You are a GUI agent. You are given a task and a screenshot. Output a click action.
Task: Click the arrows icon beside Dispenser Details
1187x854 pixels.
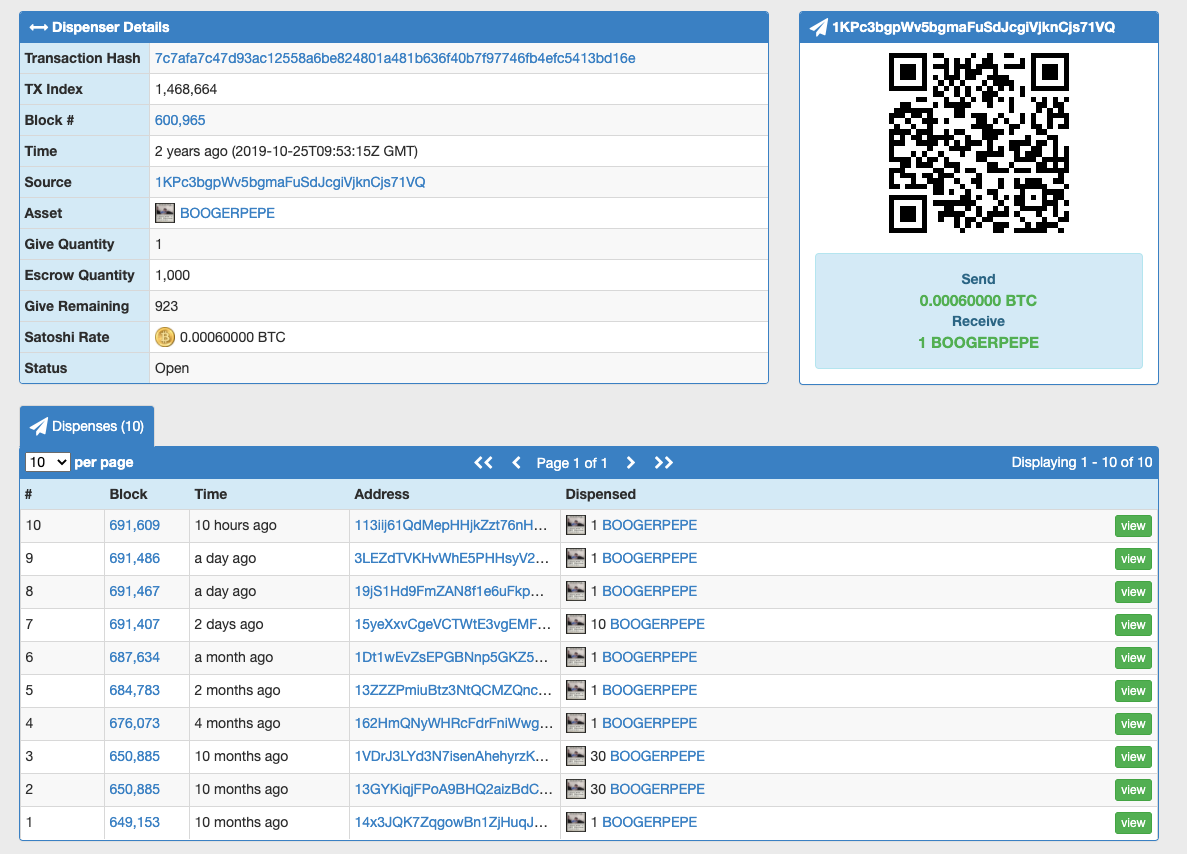(x=39, y=27)
